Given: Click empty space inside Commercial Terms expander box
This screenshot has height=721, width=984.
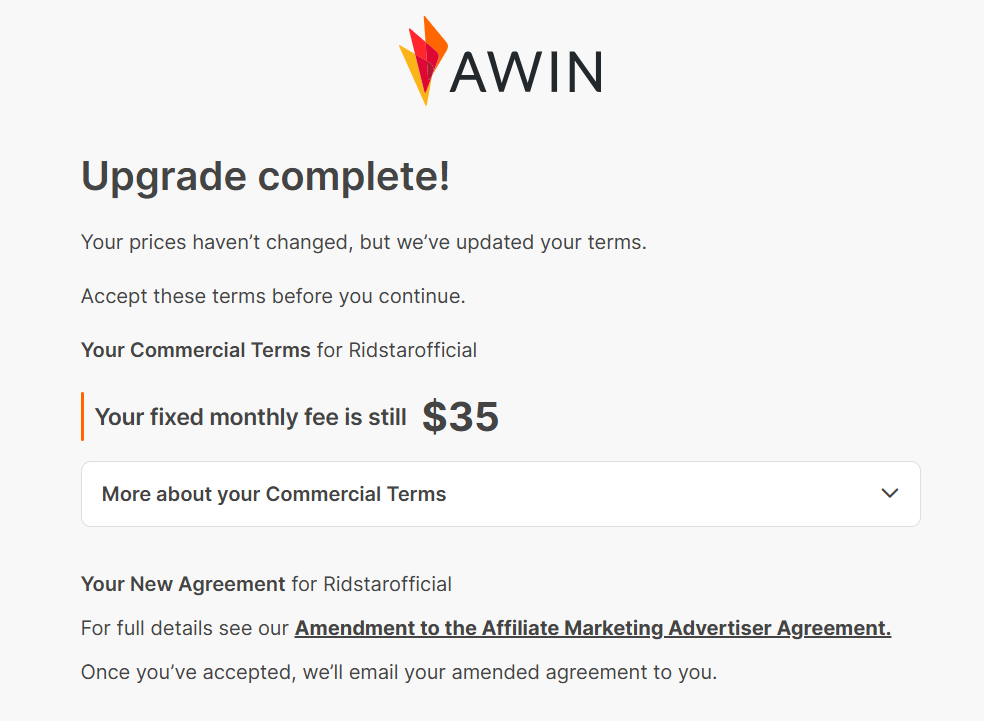Looking at the screenshot, I should tap(660, 494).
